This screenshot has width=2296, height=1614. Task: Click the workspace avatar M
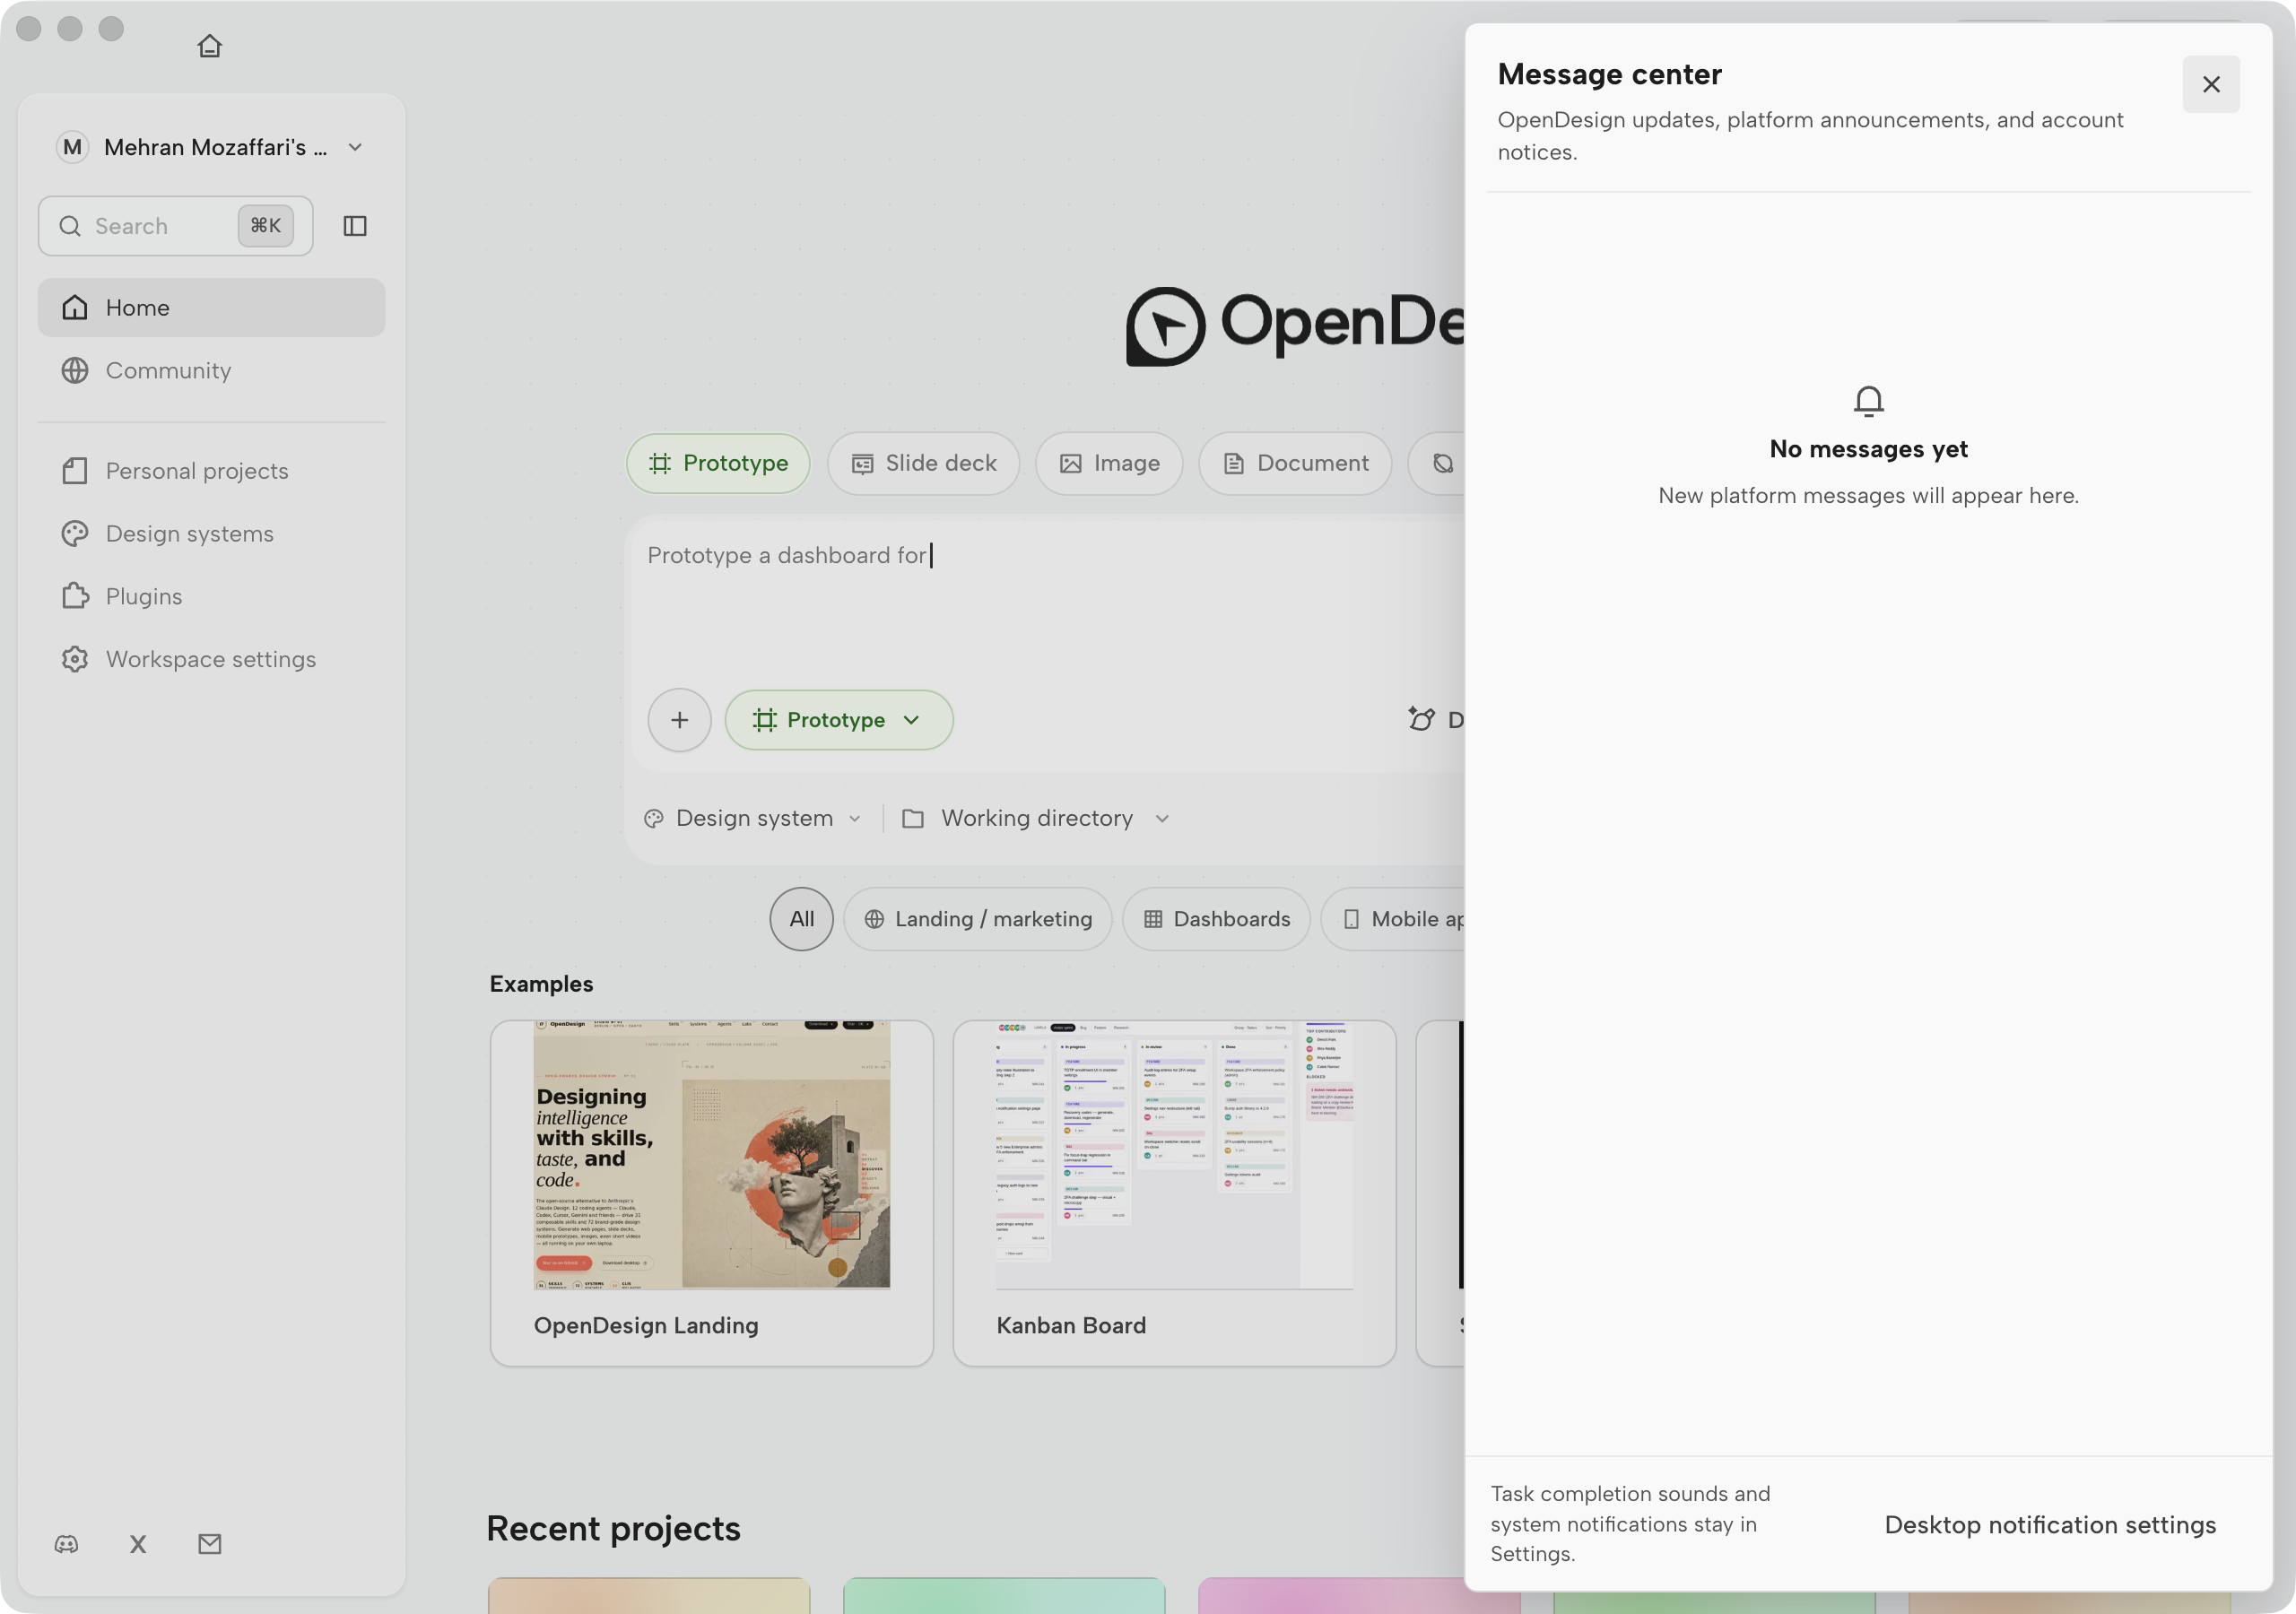(72, 147)
